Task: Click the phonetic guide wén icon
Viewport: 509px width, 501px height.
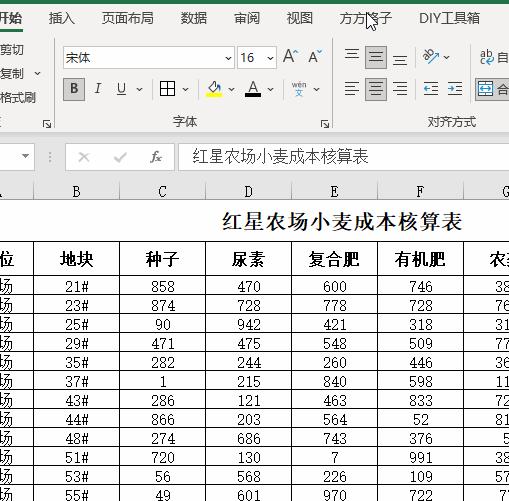Action: pos(299,89)
